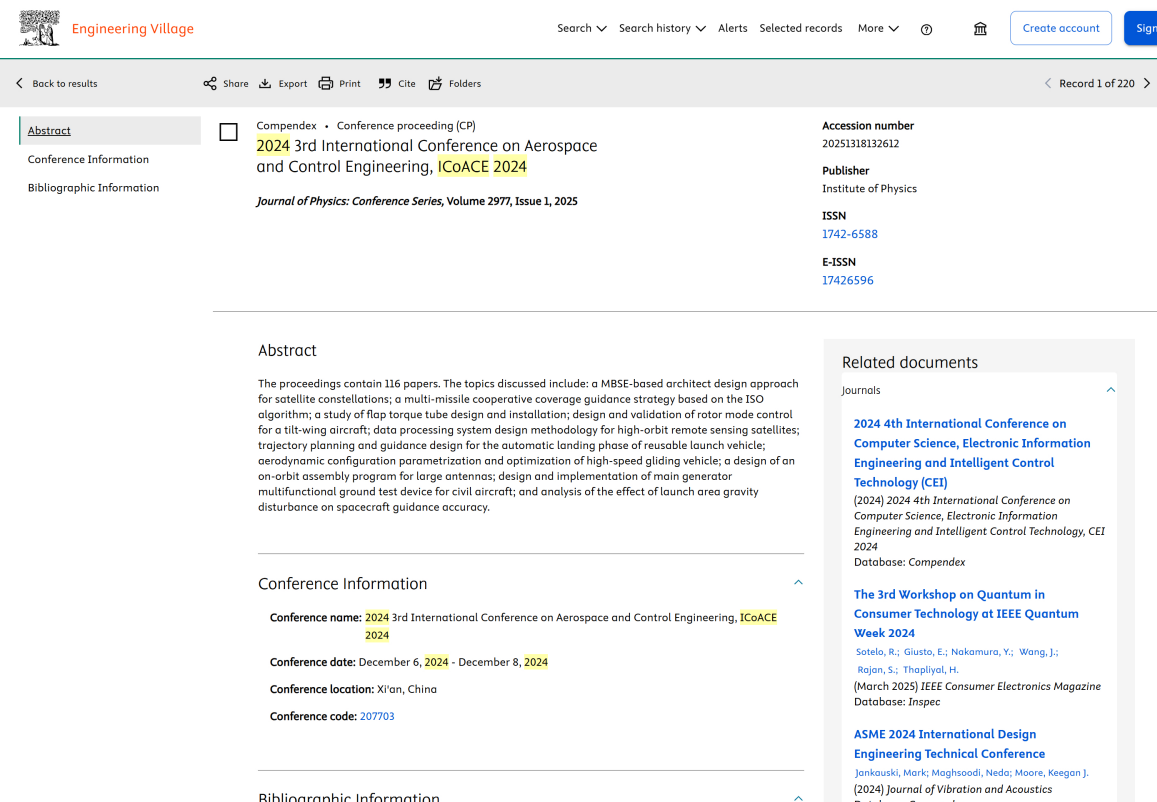The width and height of the screenshot is (1157, 802).
Task: Open Selected records page
Action: (801, 28)
